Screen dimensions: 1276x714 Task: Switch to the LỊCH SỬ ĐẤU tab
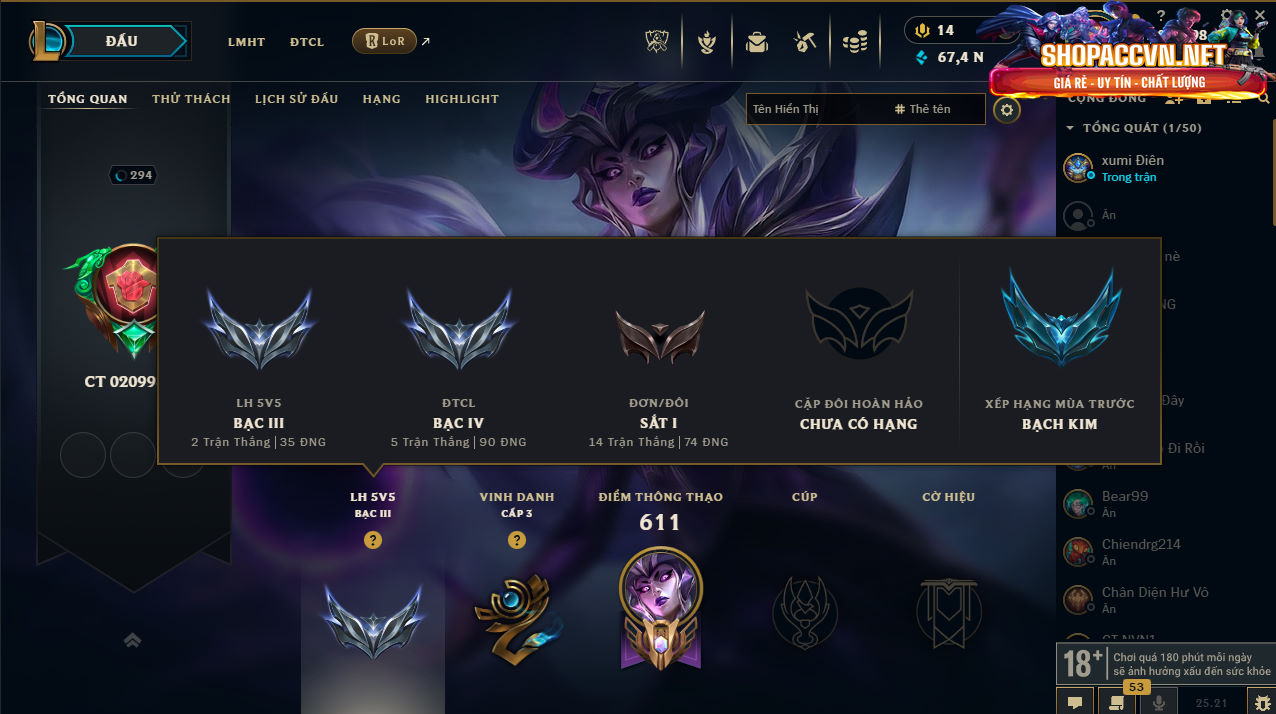(296, 99)
